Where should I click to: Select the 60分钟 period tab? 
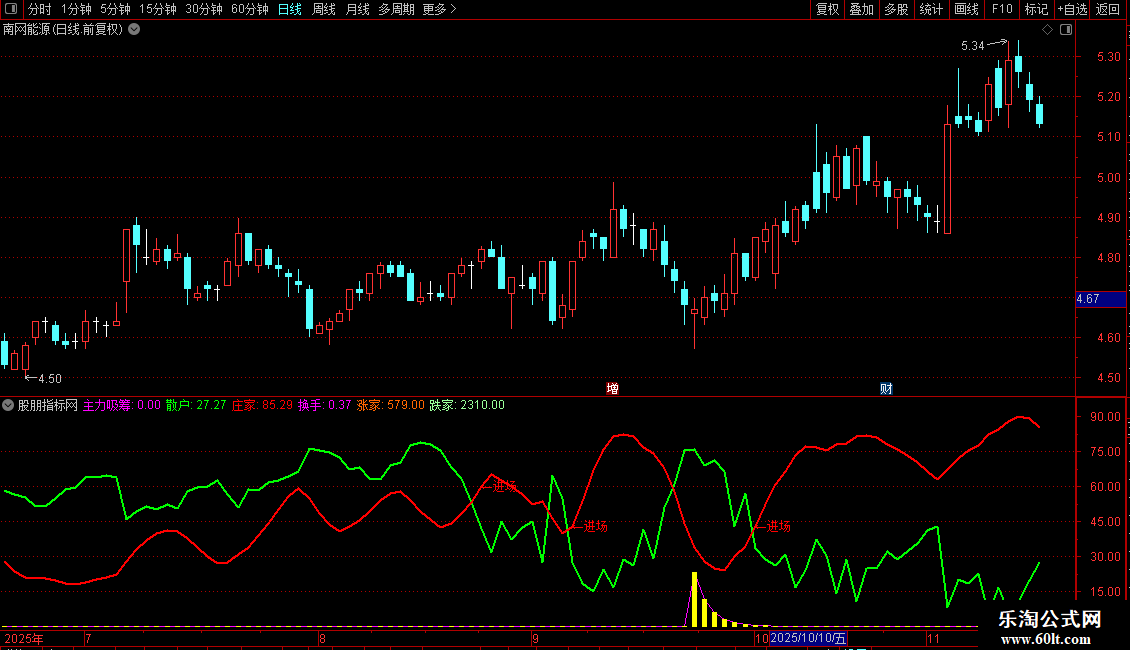[250, 9]
